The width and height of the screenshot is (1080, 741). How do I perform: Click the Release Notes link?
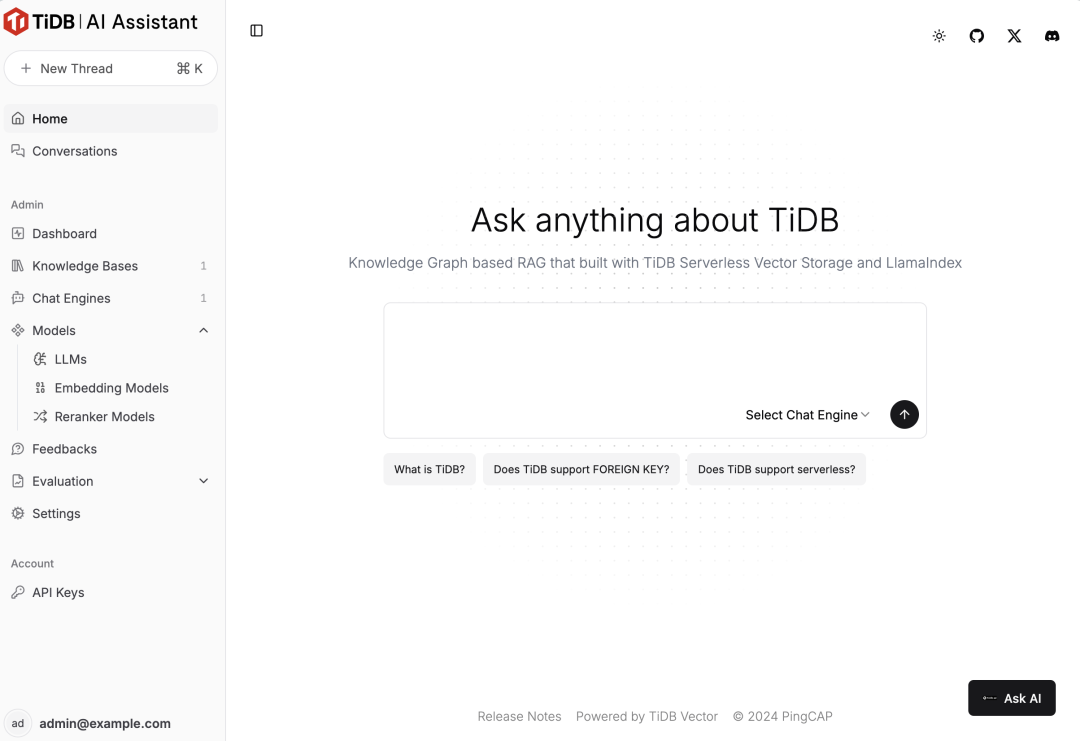(519, 716)
